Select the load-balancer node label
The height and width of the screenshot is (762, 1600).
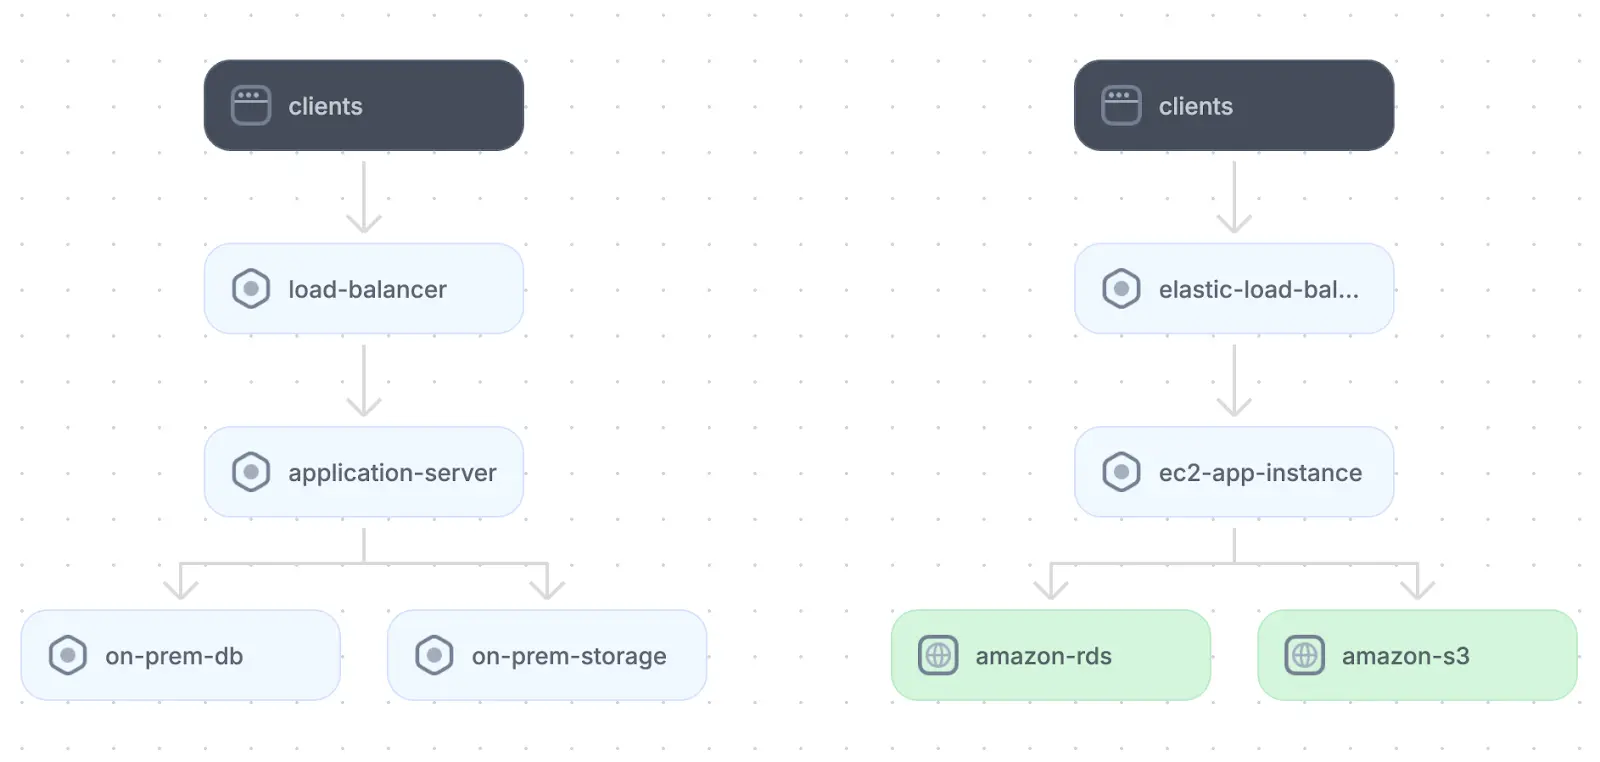367,289
